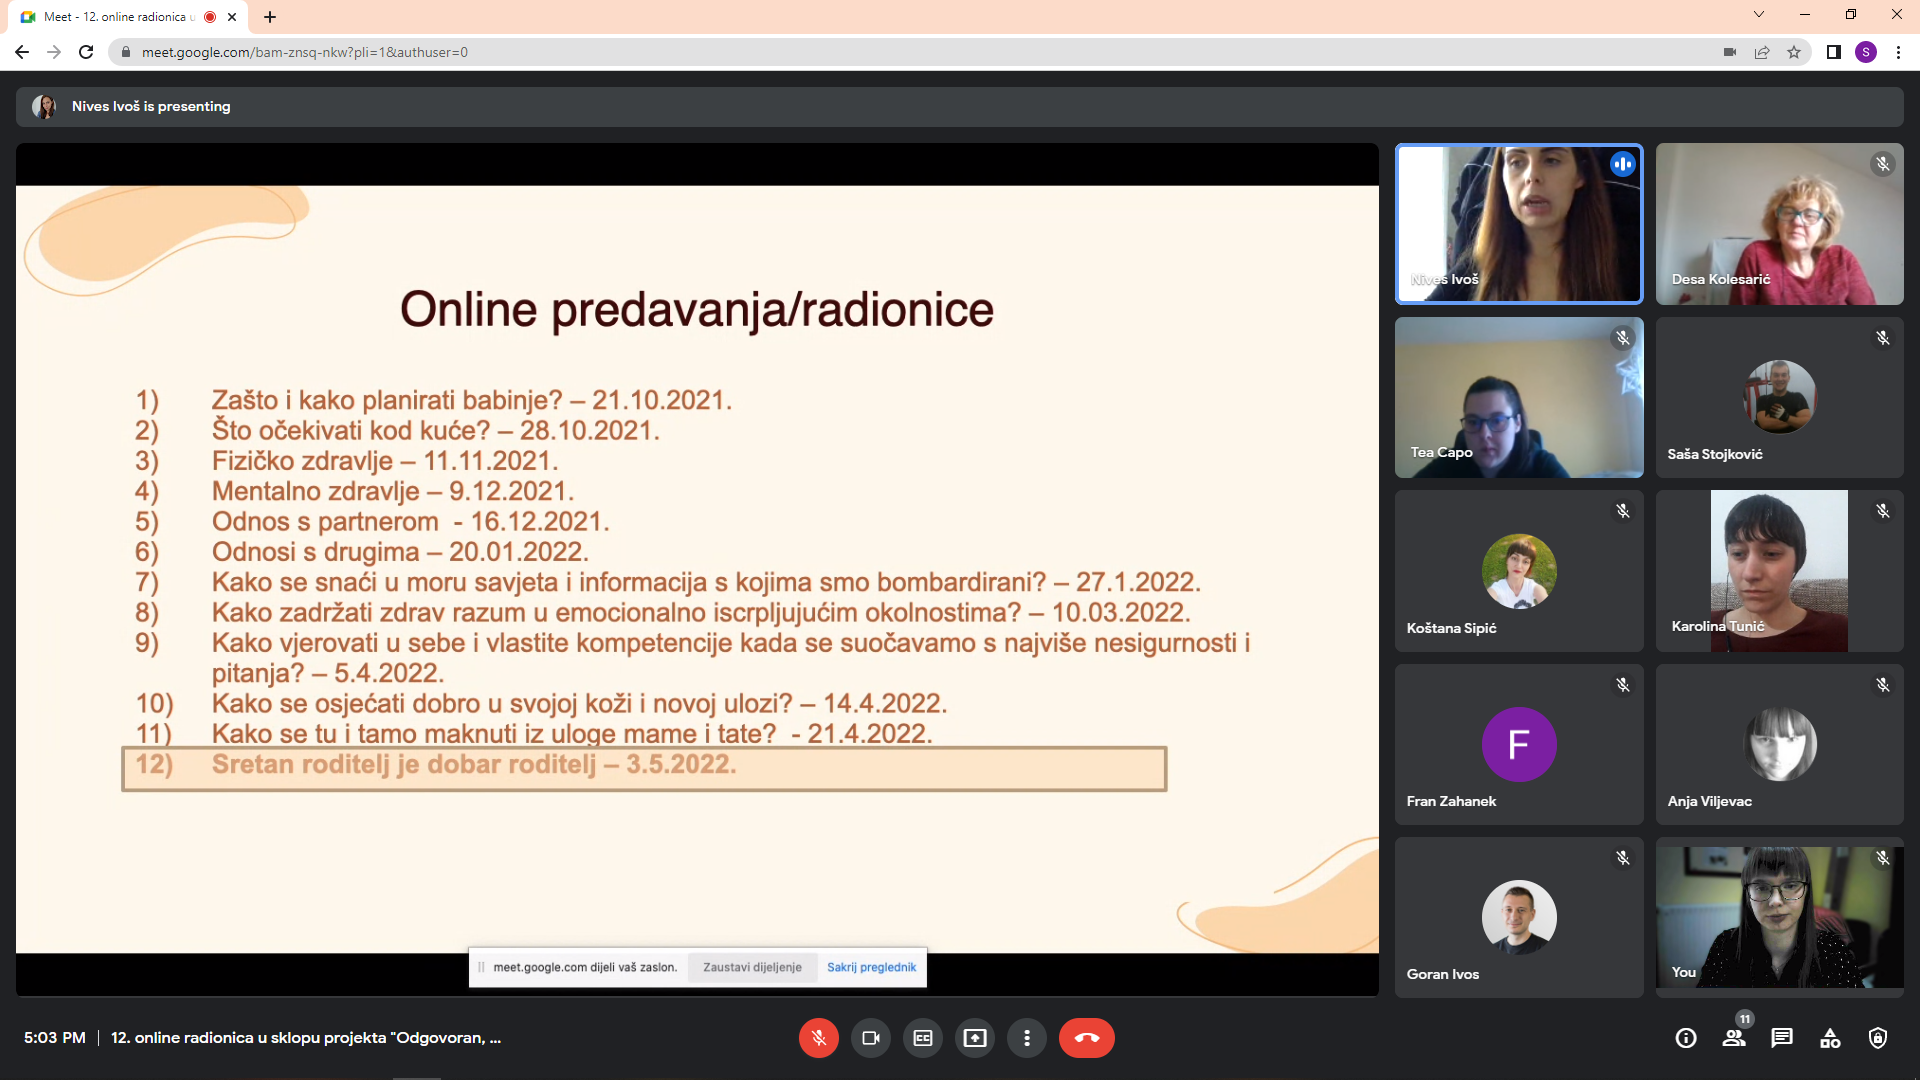1920x1080 pixels.
Task: Unmute the microphone button
Action: [x=819, y=1038]
